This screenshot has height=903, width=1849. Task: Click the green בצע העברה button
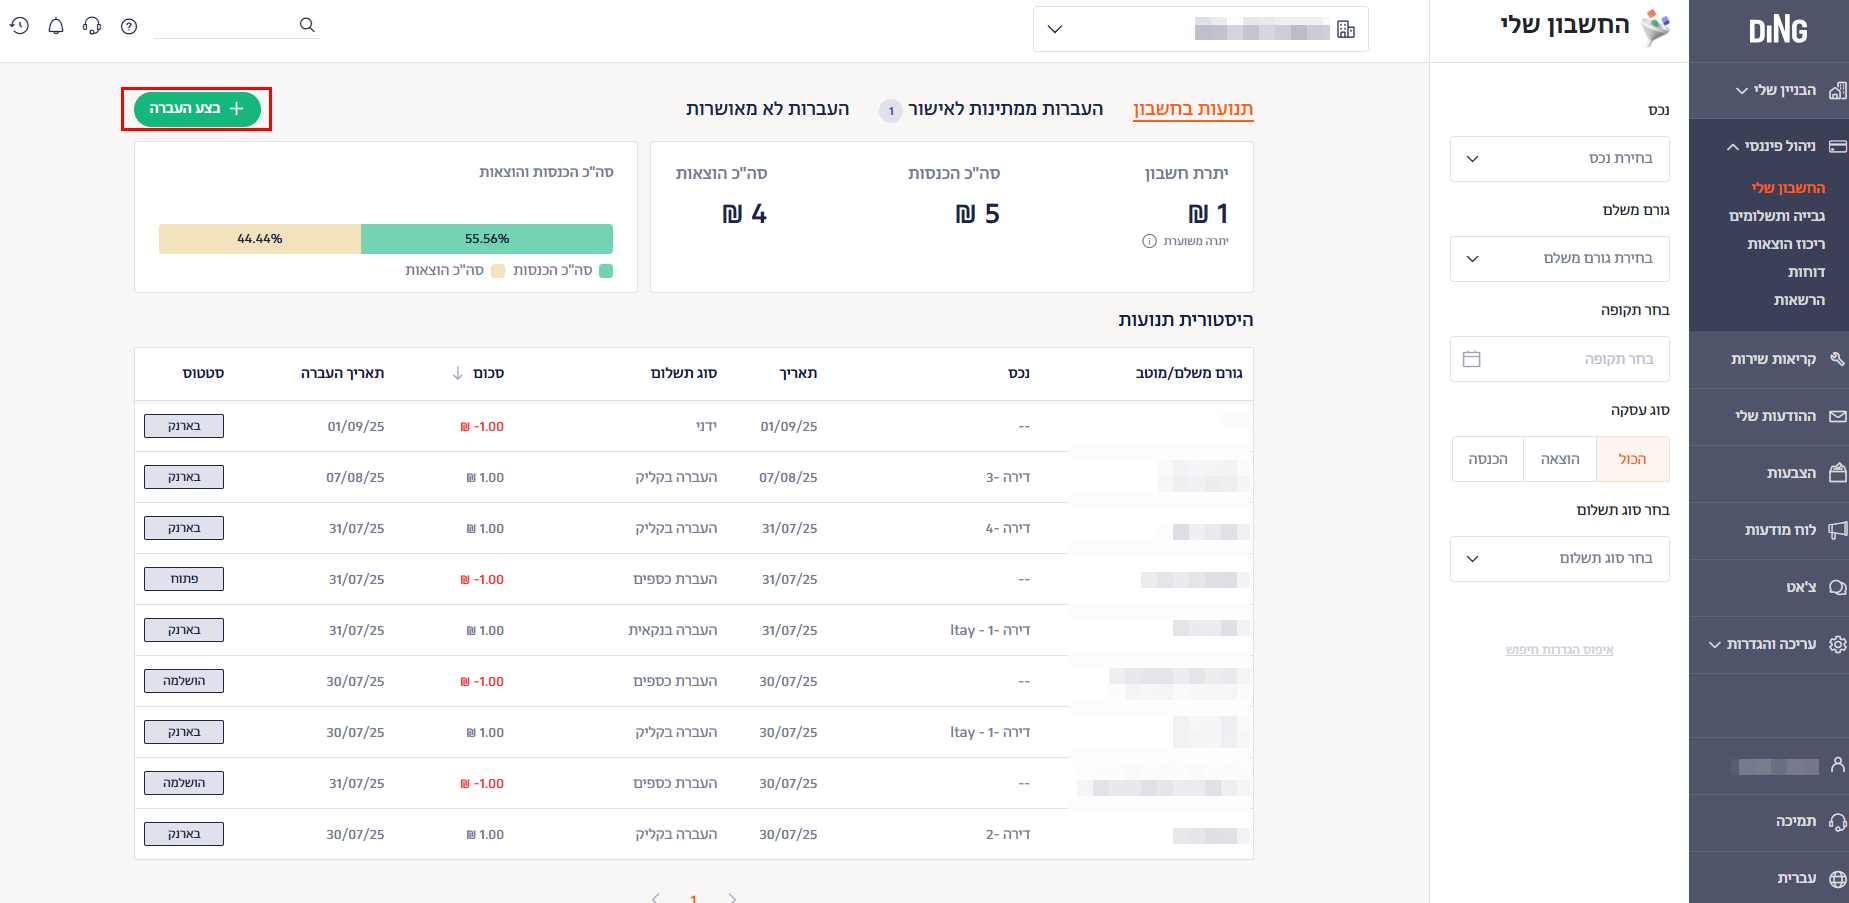(197, 108)
